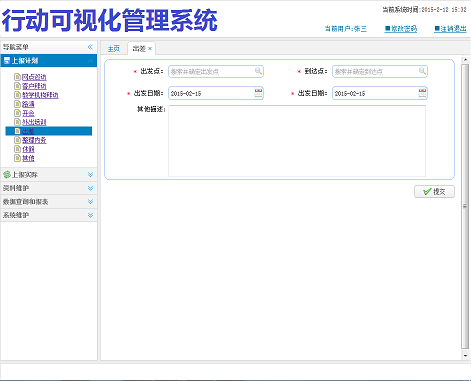
Task: Click the 注销退出 logout link
Action: point(450,29)
